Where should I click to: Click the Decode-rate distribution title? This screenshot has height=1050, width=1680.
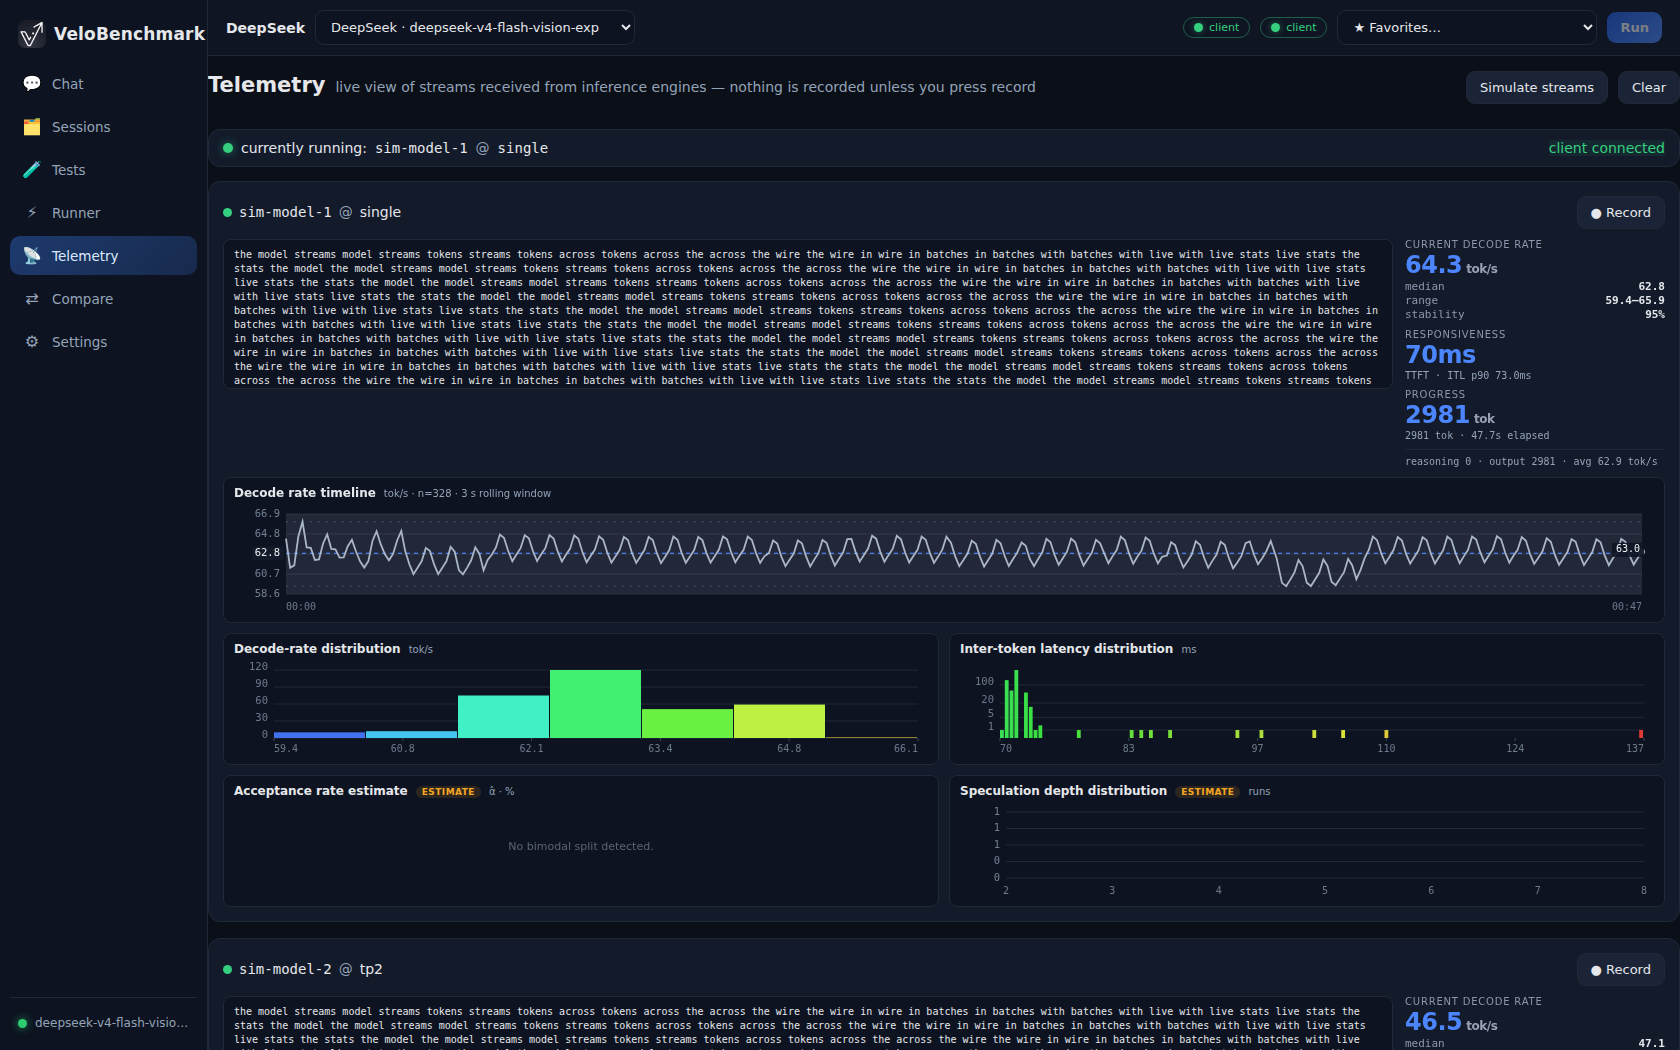[x=317, y=649]
